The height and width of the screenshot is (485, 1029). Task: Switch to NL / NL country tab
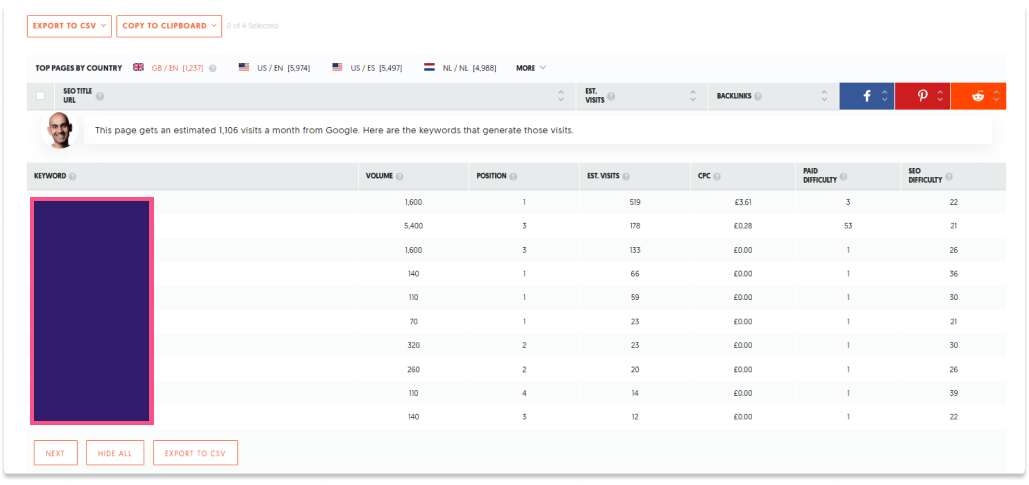(460, 68)
